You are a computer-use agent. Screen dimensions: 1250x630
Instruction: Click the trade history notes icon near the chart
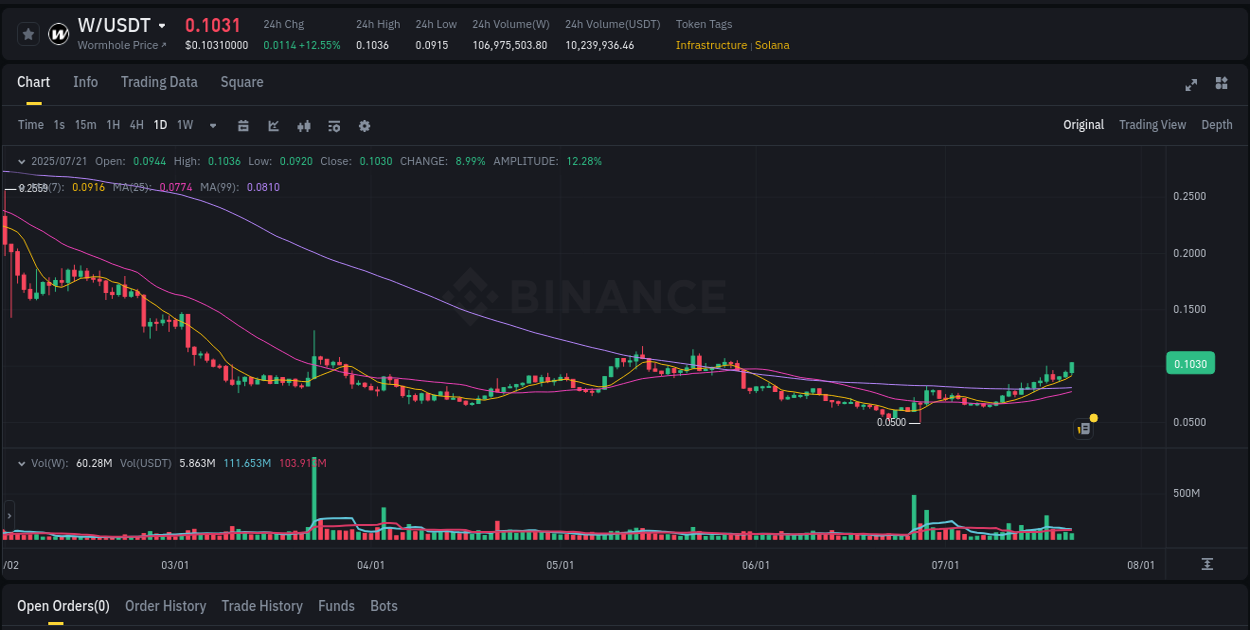click(x=1083, y=428)
